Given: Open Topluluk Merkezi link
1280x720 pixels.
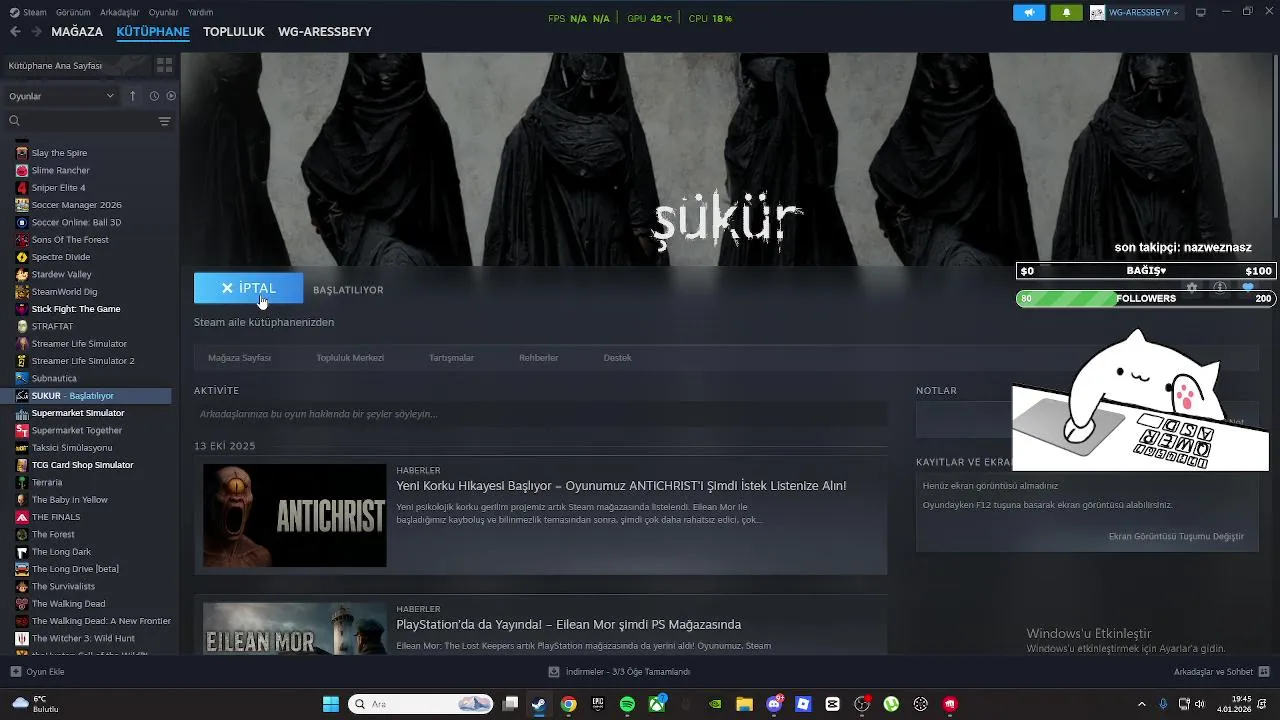Looking at the screenshot, I should pos(350,358).
